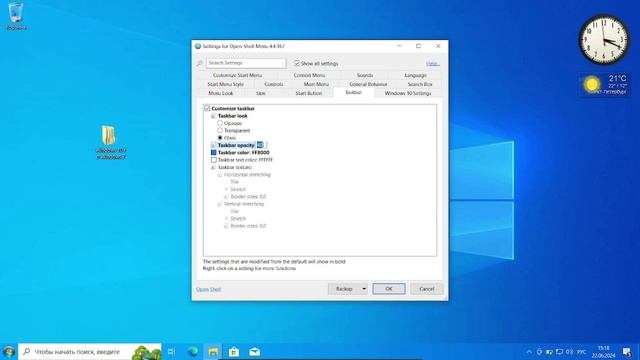640x360 pixels.
Task: Collapse the Taskbar texture group
Action: [213, 167]
